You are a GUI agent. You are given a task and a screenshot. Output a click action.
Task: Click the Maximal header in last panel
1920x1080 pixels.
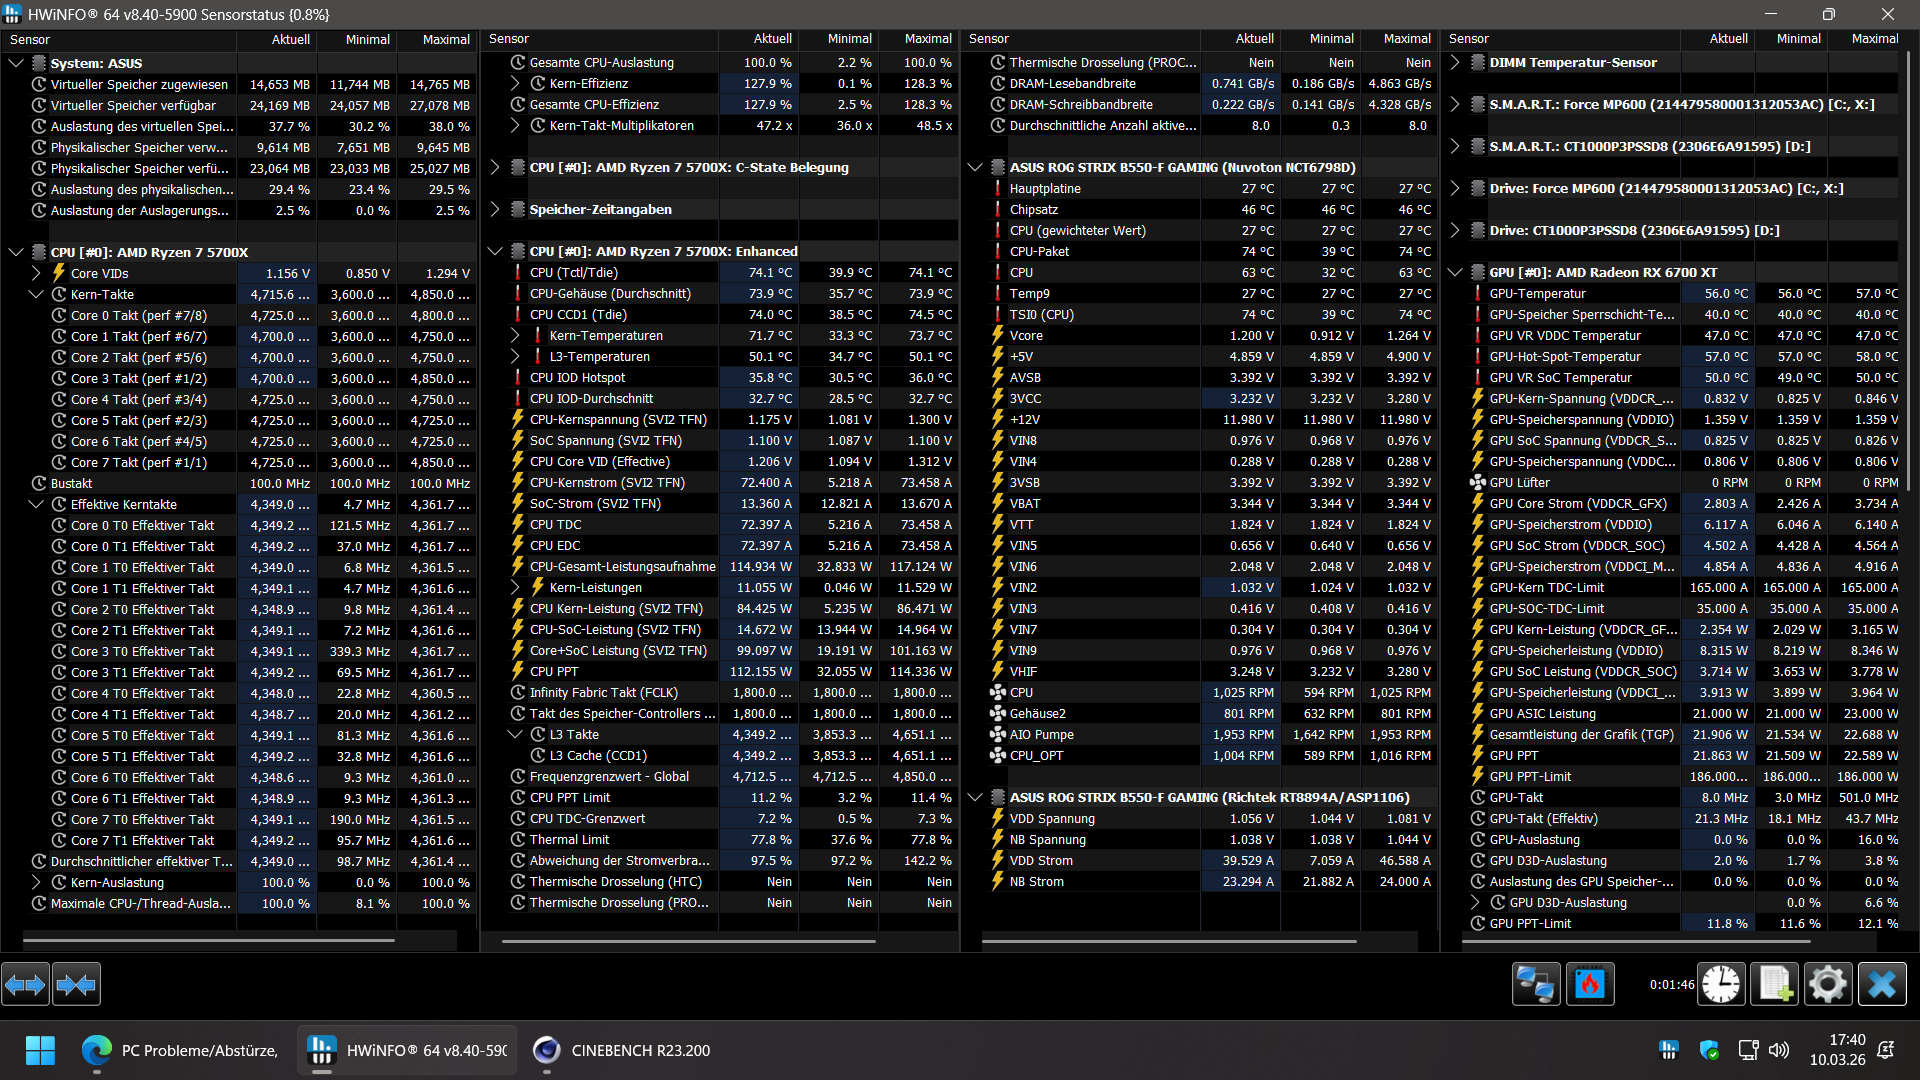pos(1874,39)
